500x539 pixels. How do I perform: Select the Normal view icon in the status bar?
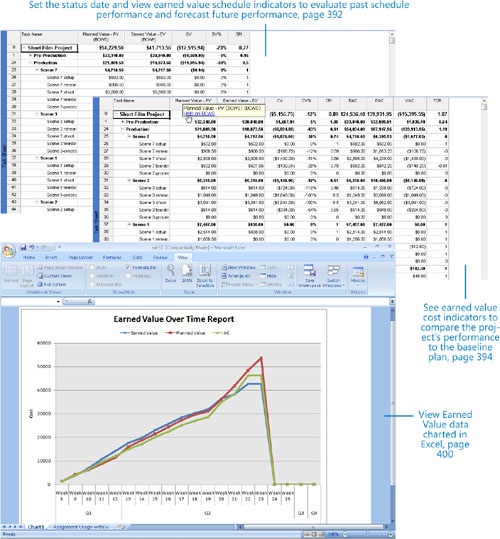click(306, 535)
